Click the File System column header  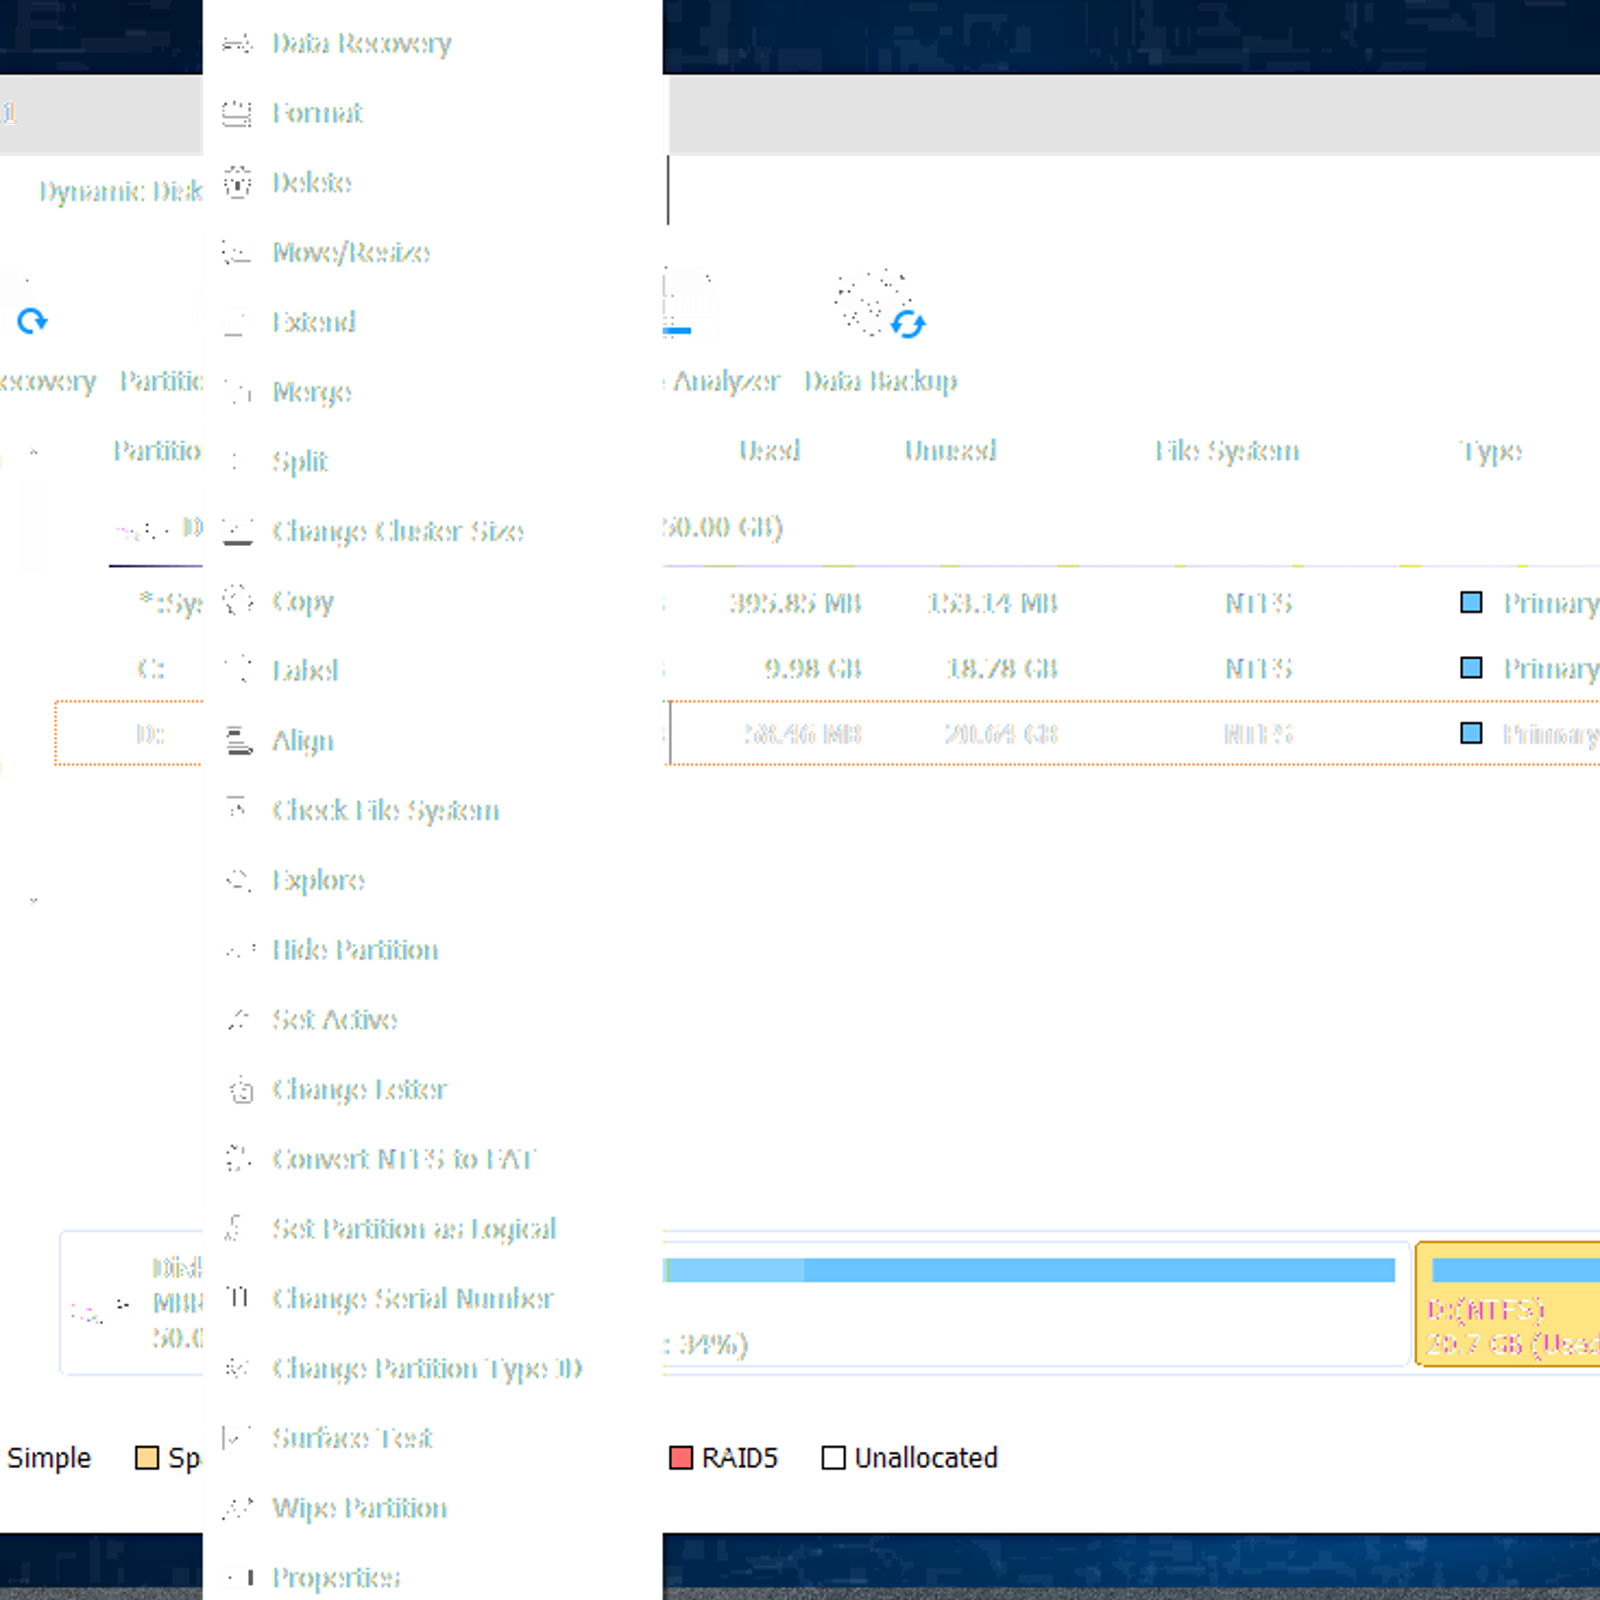click(1227, 451)
